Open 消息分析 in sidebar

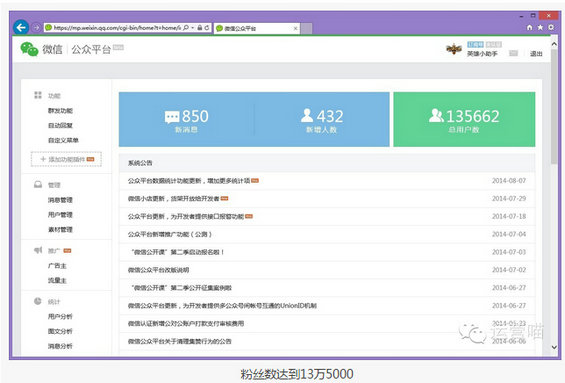(x=61, y=346)
